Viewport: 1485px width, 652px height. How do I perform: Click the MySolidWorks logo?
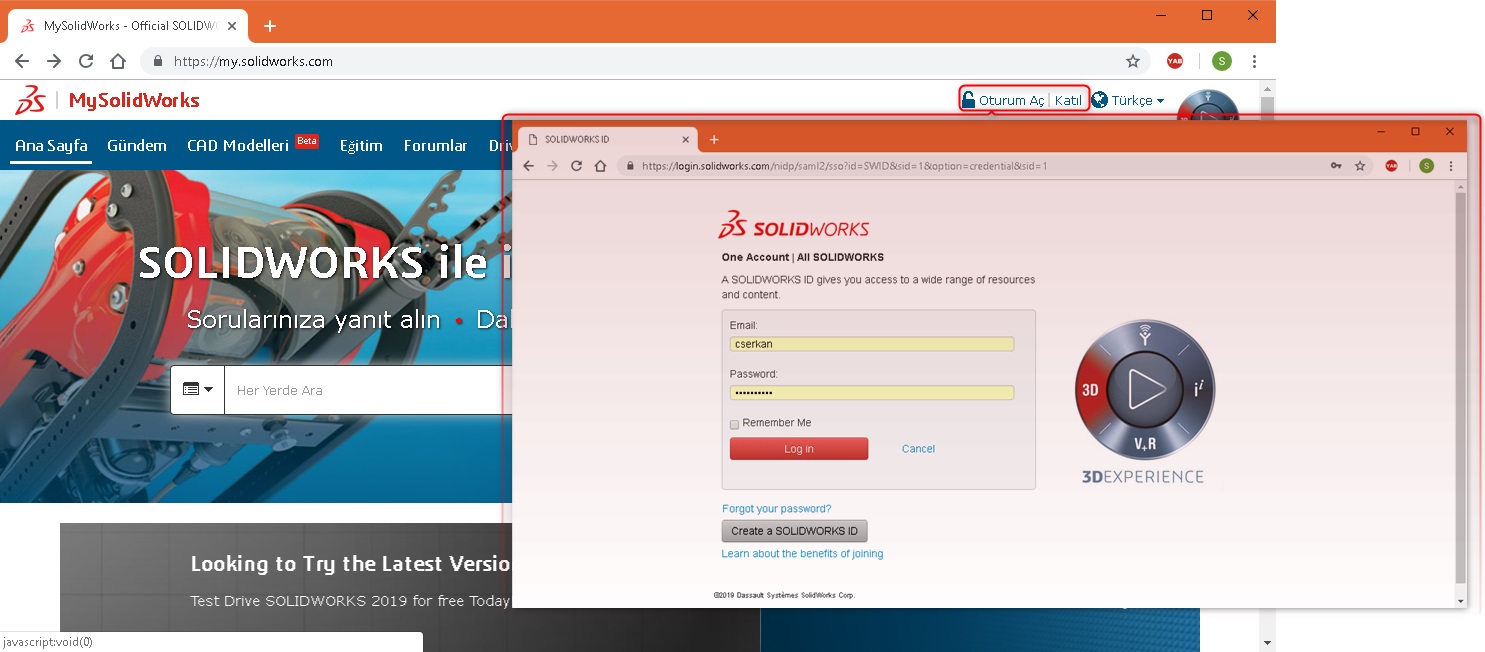point(107,100)
